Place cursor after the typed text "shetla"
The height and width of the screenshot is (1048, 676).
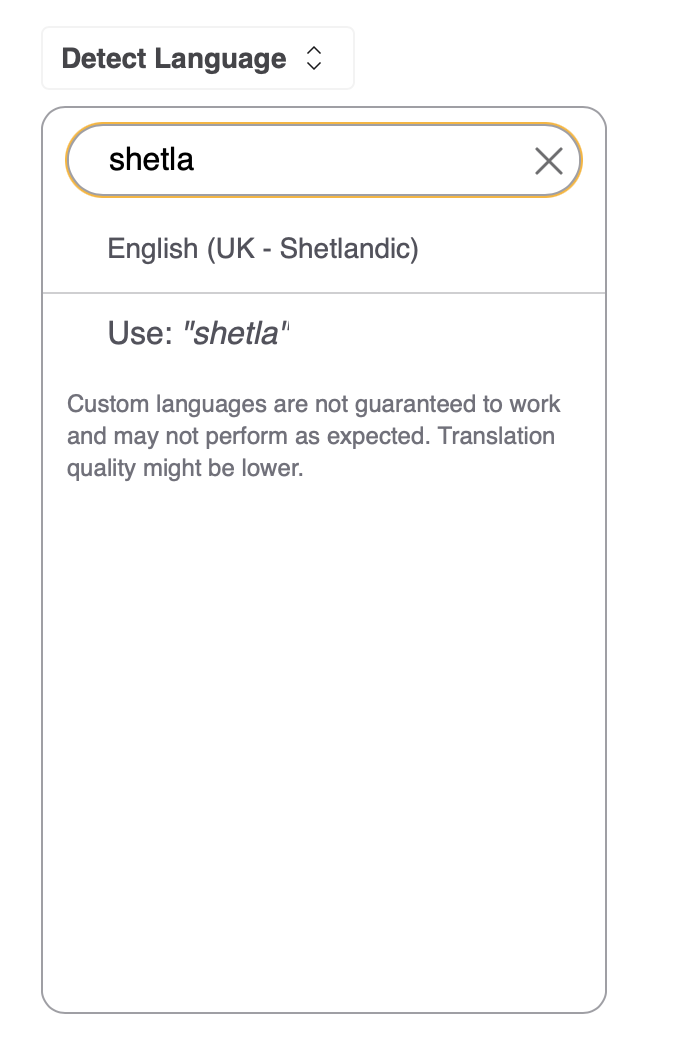(196, 161)
